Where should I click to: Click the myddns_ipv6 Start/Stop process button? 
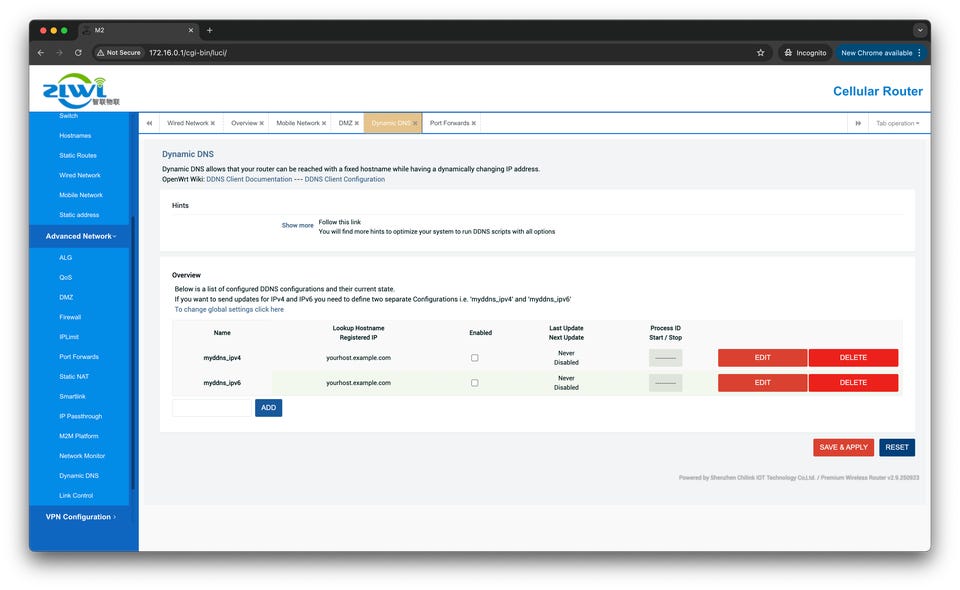pos(666,383)
